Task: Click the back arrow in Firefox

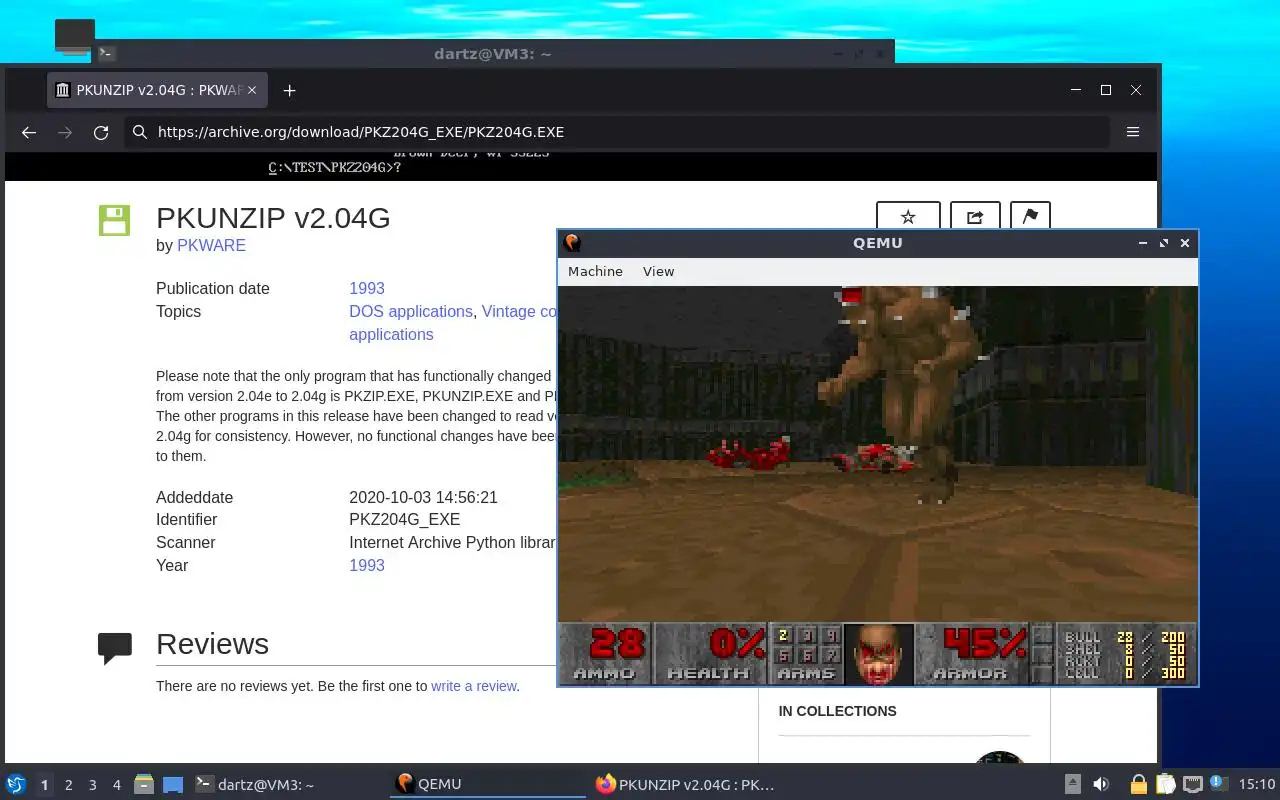Action: click(29, 132)
